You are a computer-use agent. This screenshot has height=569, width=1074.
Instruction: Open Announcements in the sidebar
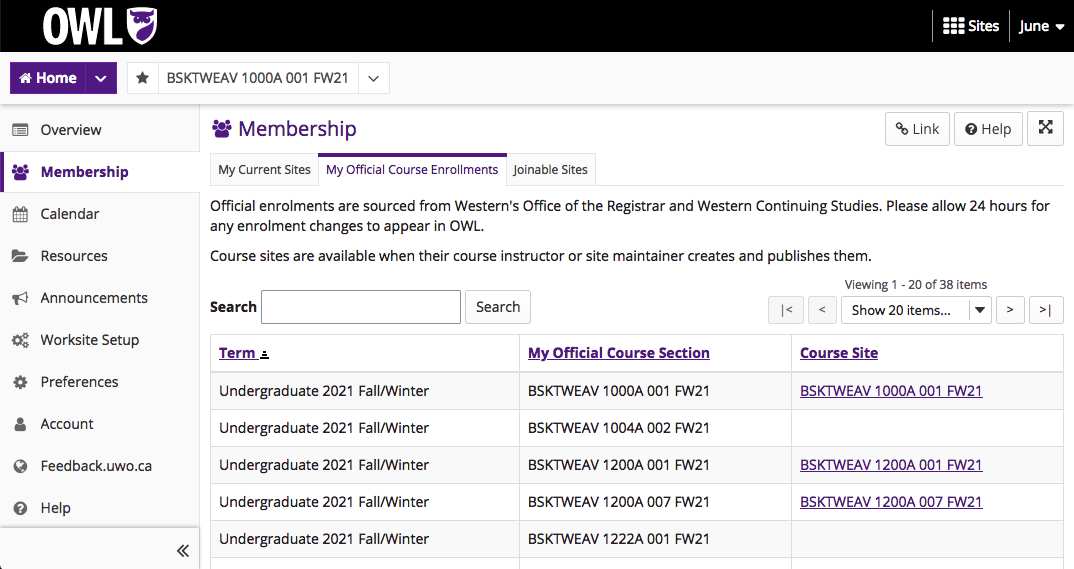[93, 298]
